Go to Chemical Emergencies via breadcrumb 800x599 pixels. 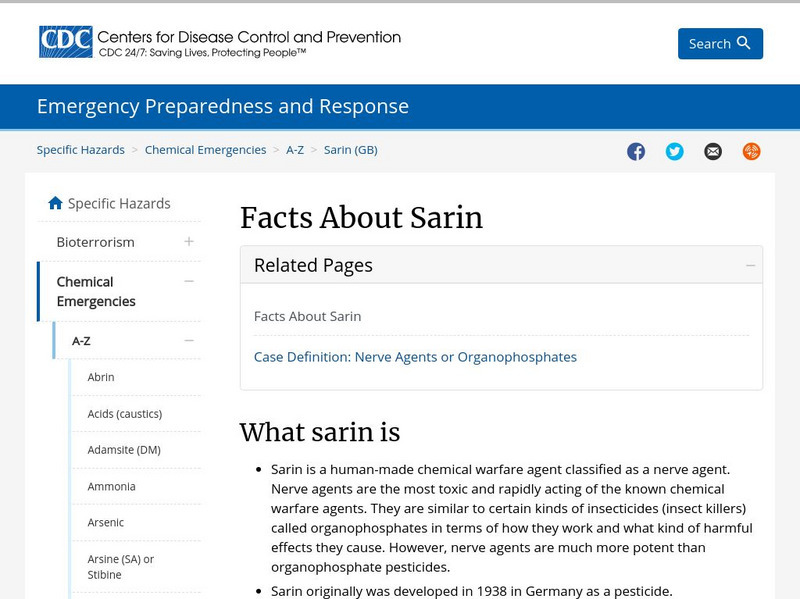click(x=205, y=149)
